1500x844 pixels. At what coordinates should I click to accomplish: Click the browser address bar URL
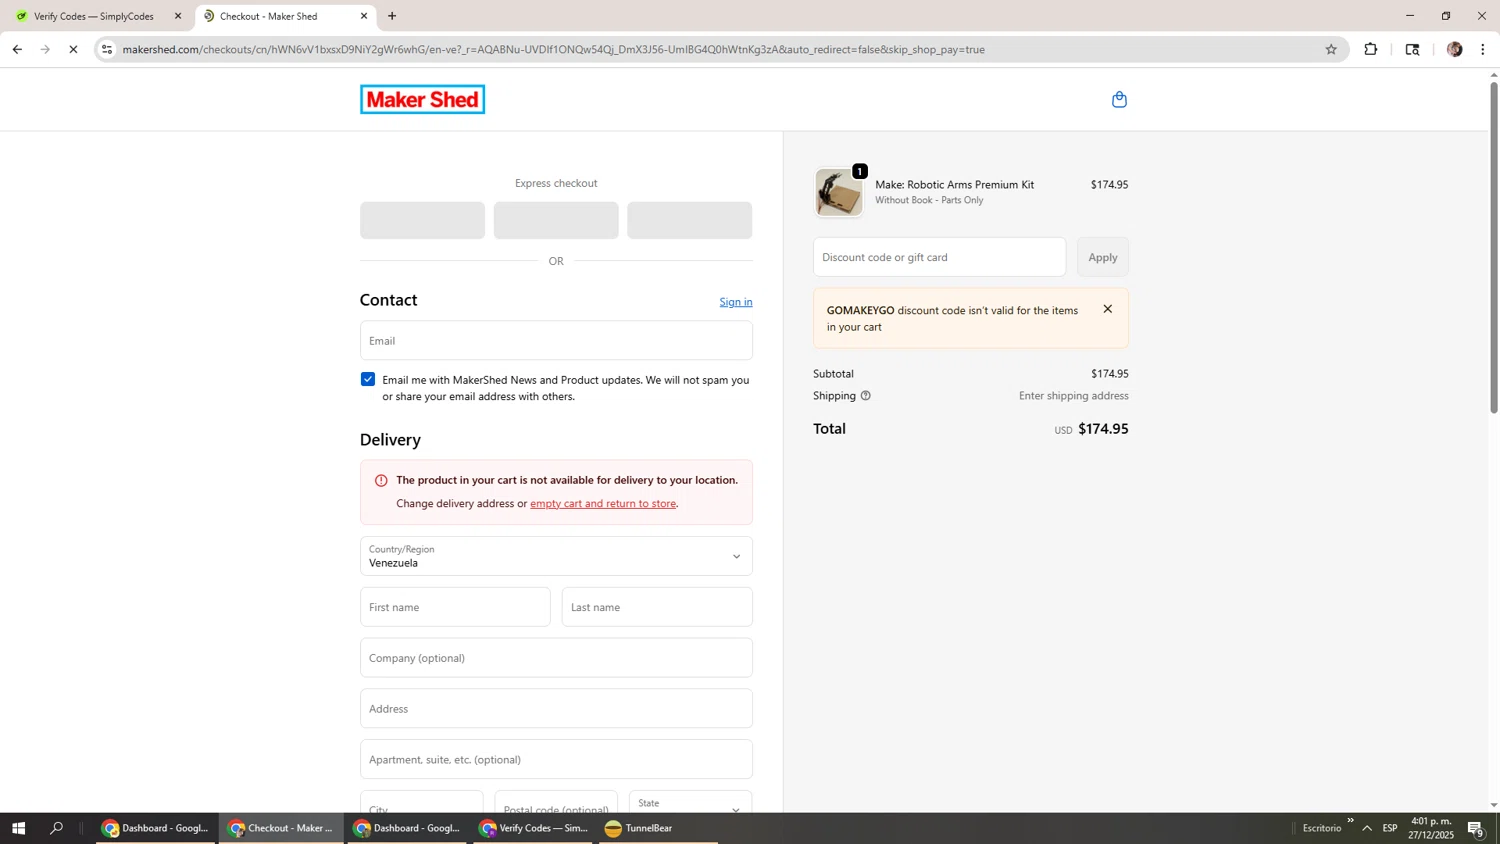coord(553,49)
